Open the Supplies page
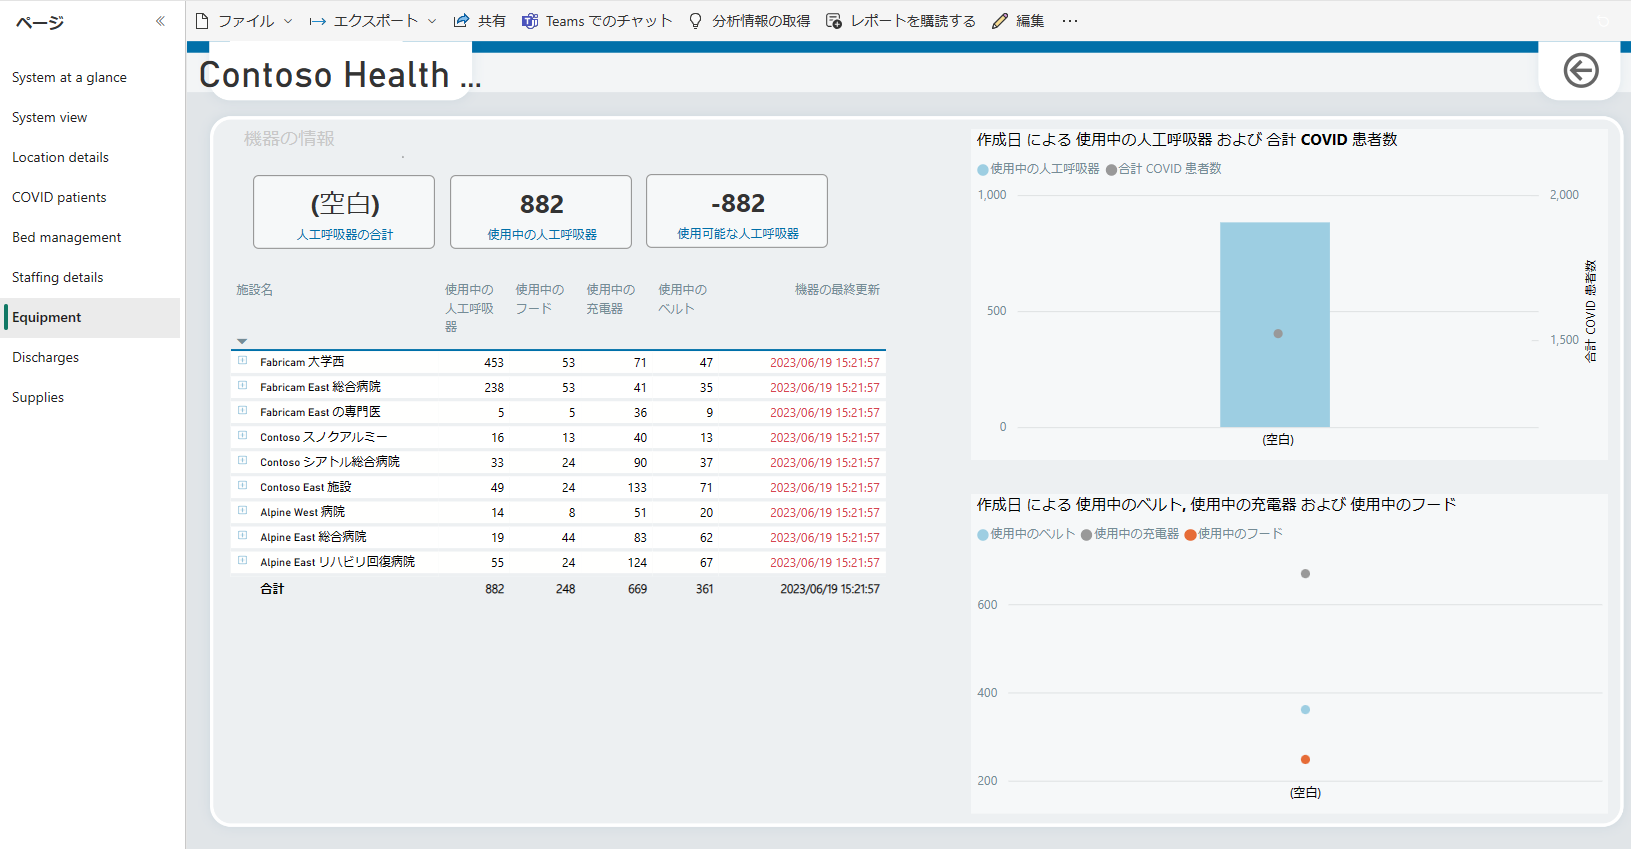 click(90, 397)
